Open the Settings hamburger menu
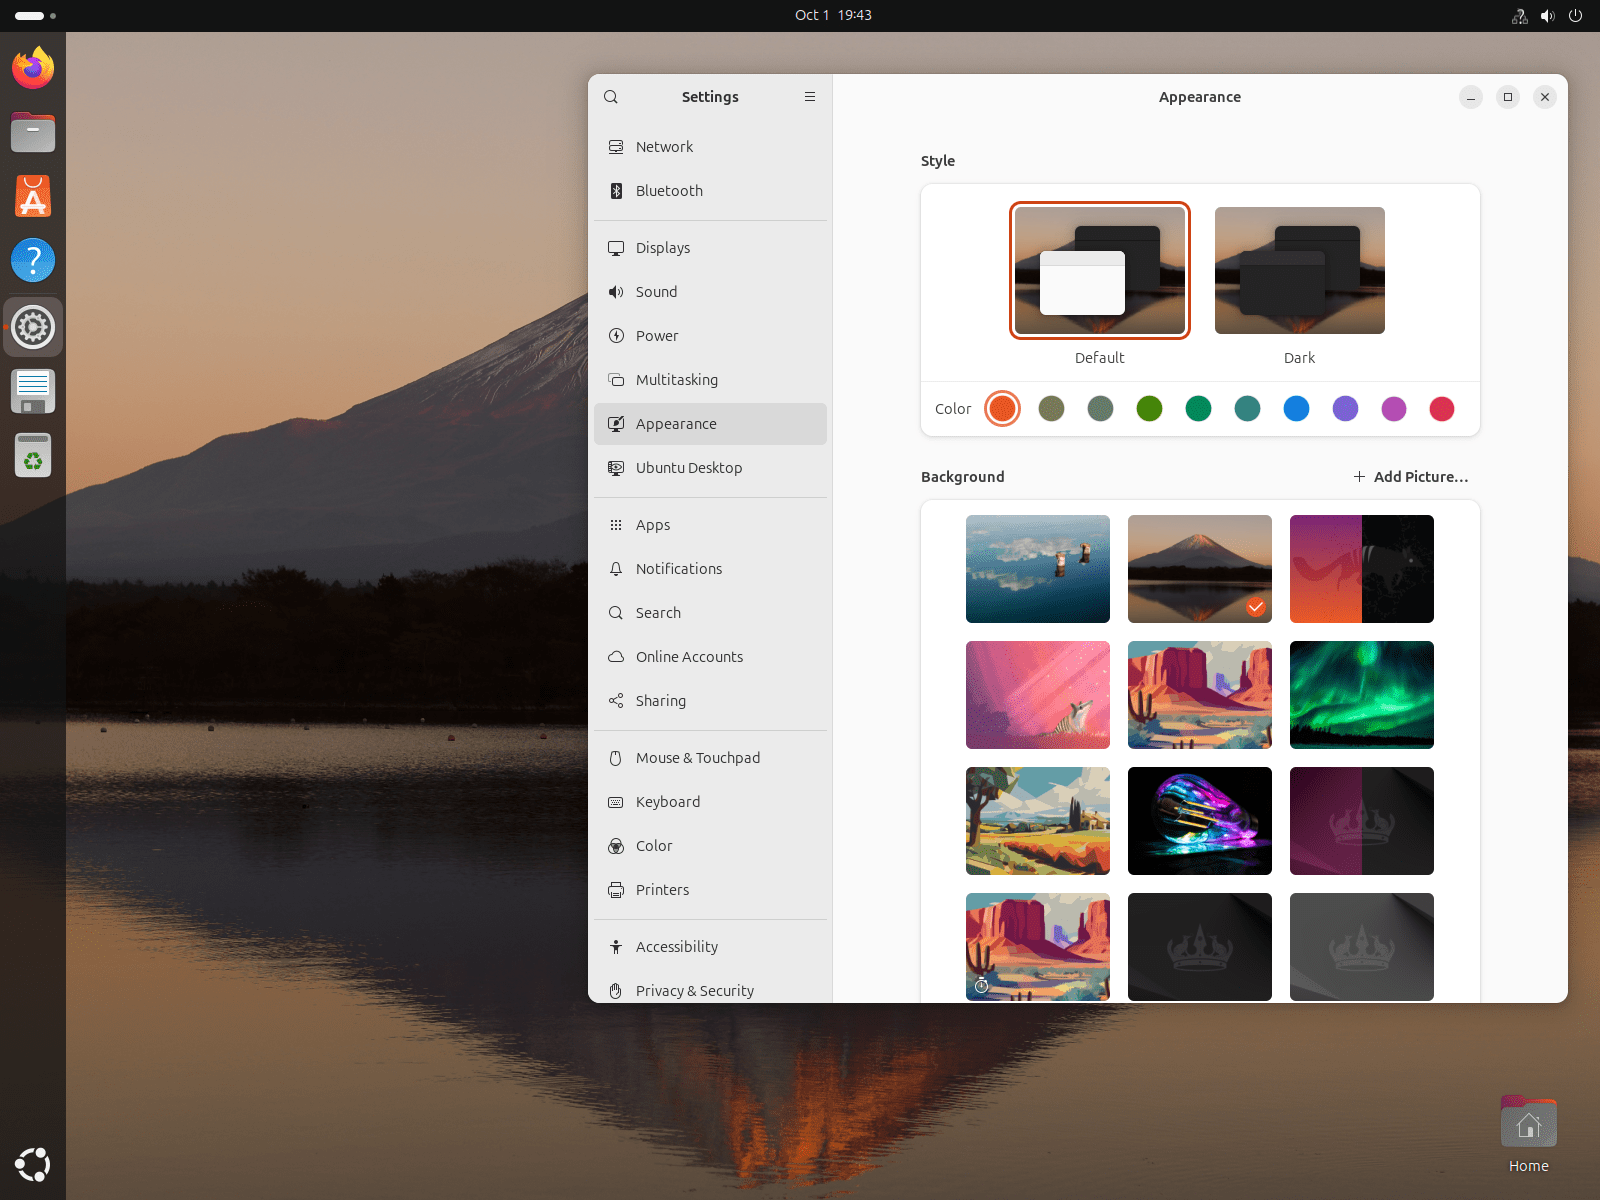 coord(810,97)
